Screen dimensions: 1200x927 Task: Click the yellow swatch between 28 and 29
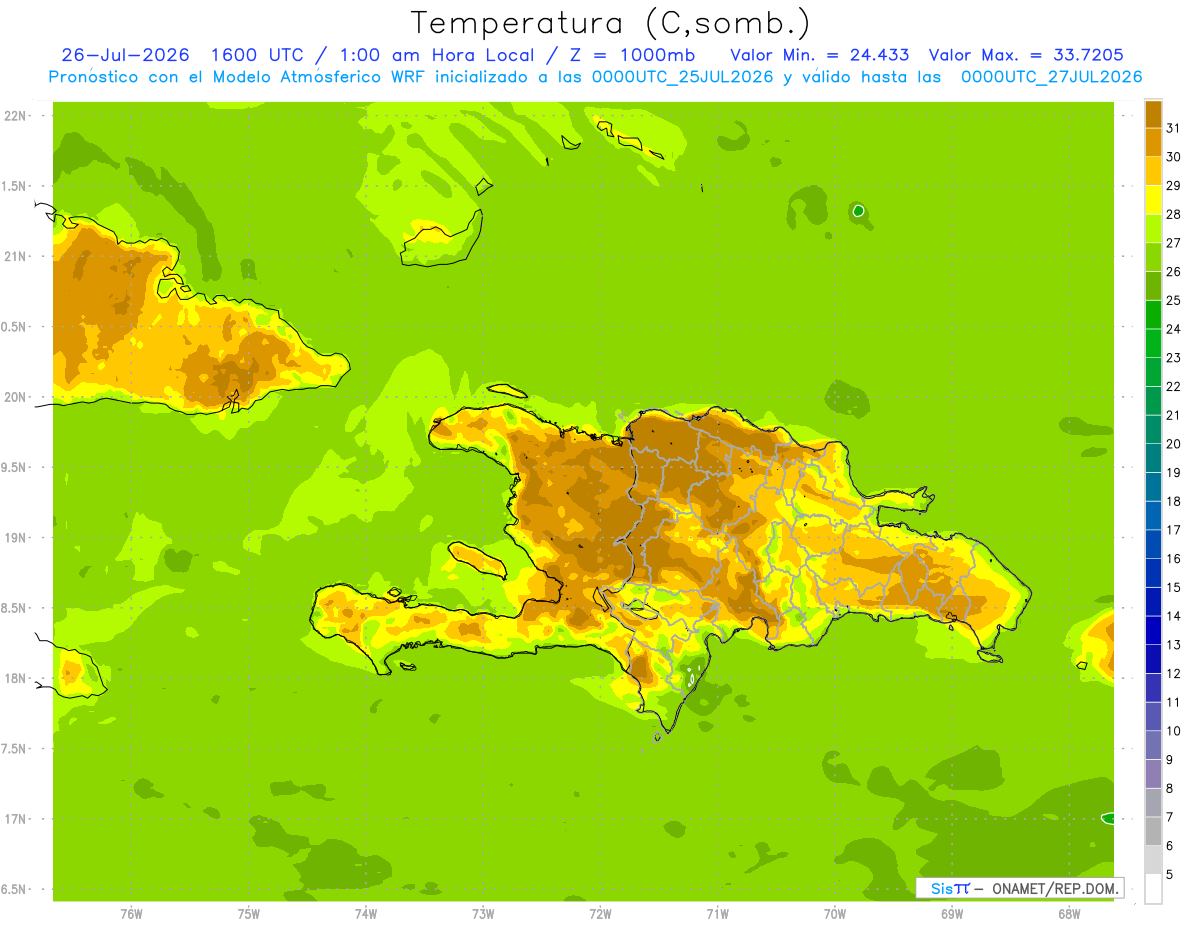[1153, 200]
